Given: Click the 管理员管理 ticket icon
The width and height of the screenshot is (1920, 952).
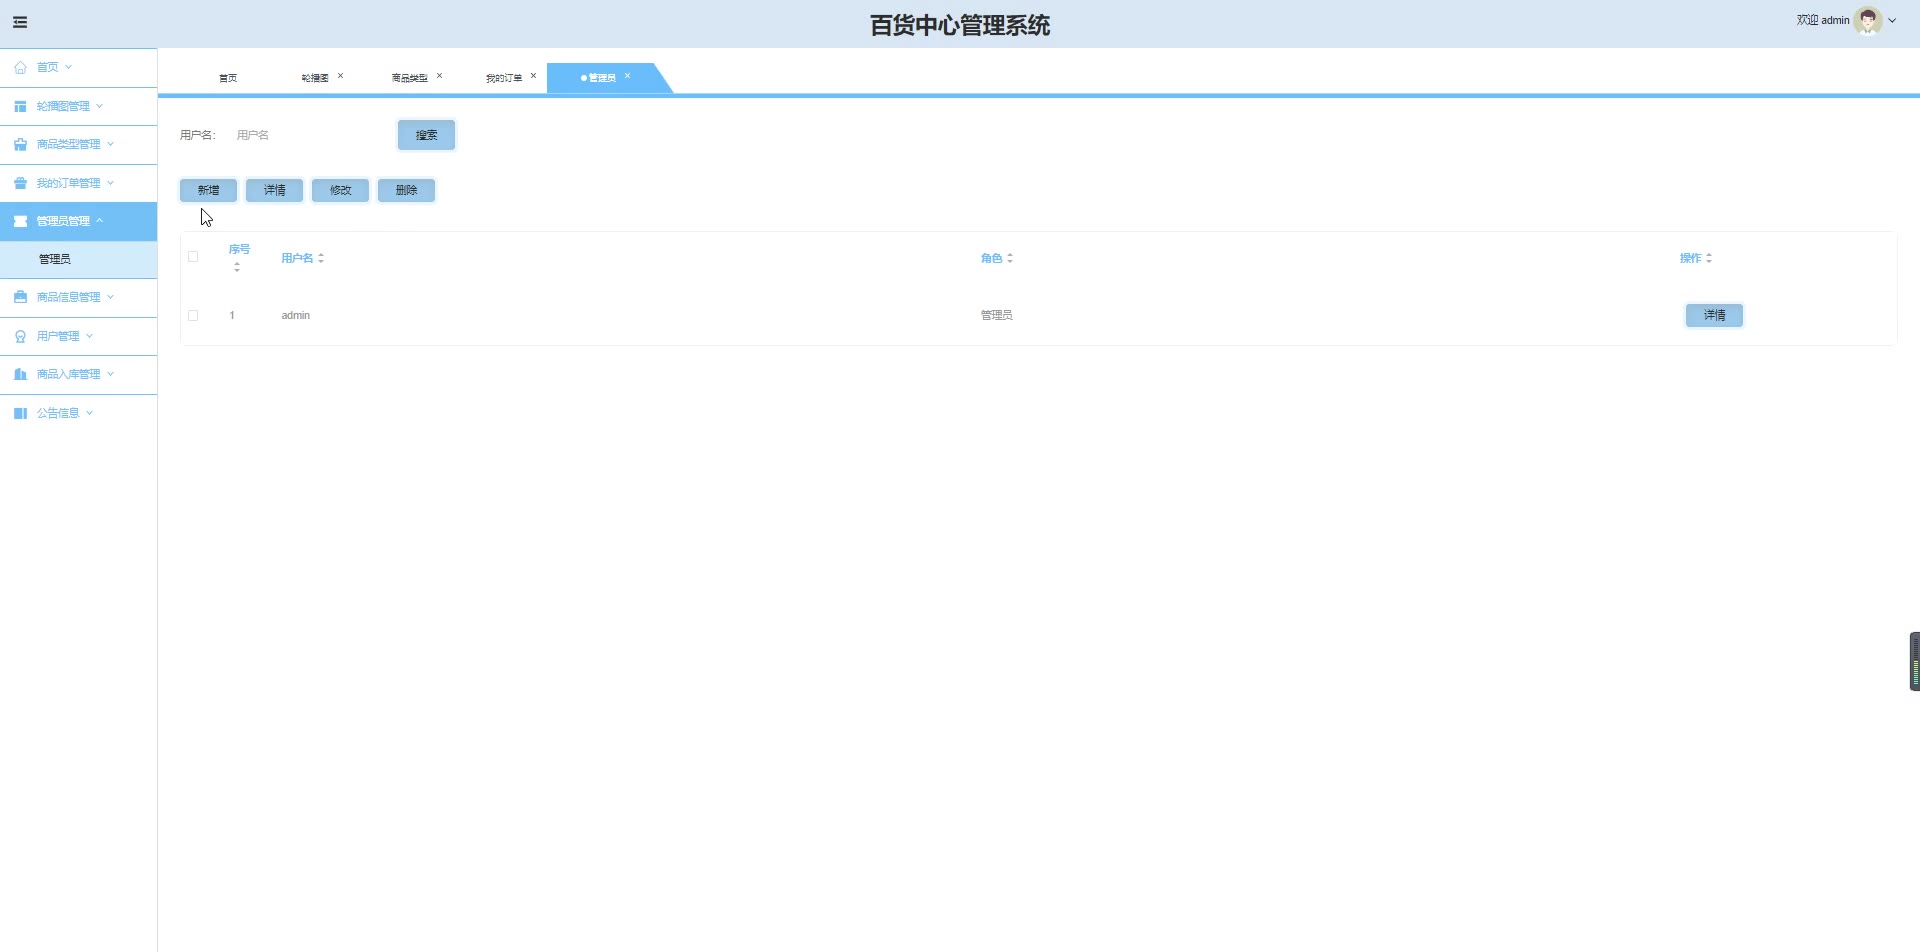Looking at the screenshot, I should (20, 221).
